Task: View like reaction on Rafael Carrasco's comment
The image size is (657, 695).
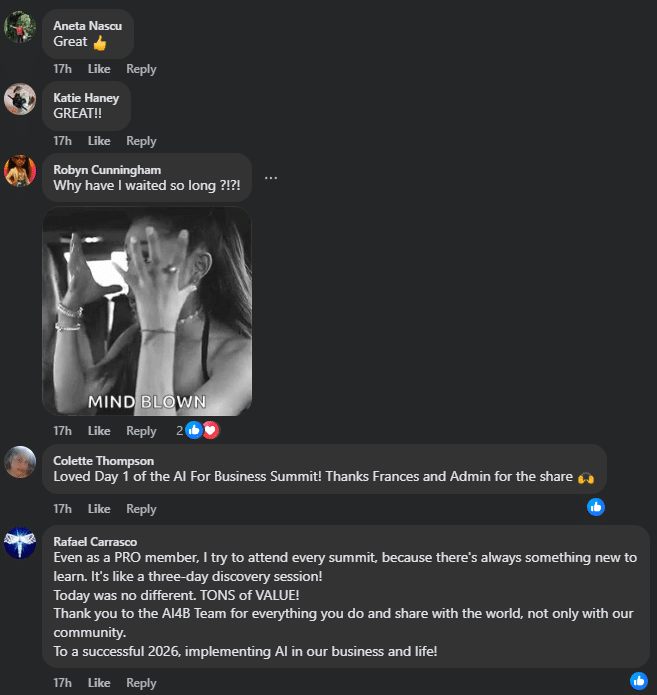Action: [639, 681]
